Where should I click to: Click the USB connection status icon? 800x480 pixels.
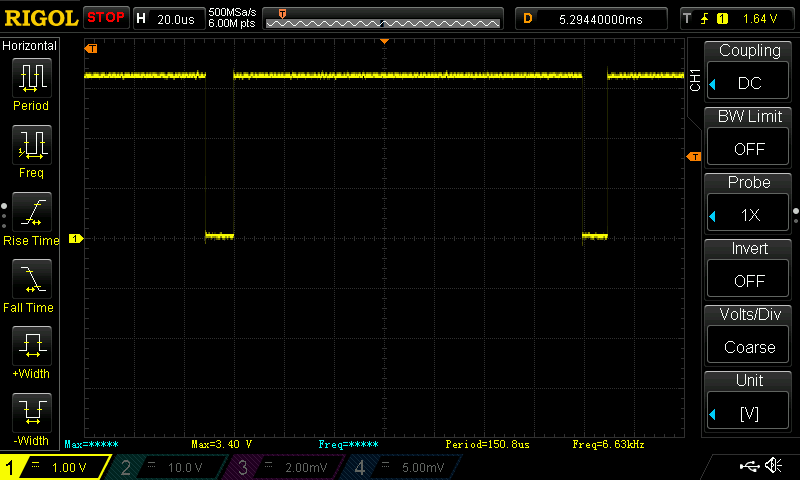[749, 466]
